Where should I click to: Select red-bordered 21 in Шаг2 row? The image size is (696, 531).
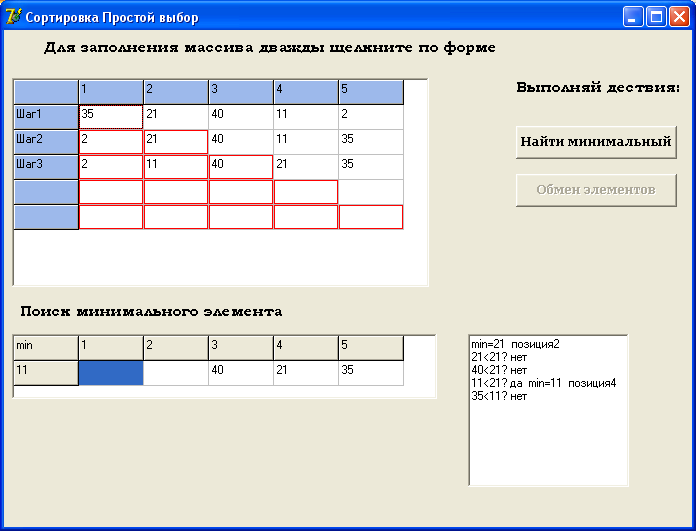click(176, 142)
